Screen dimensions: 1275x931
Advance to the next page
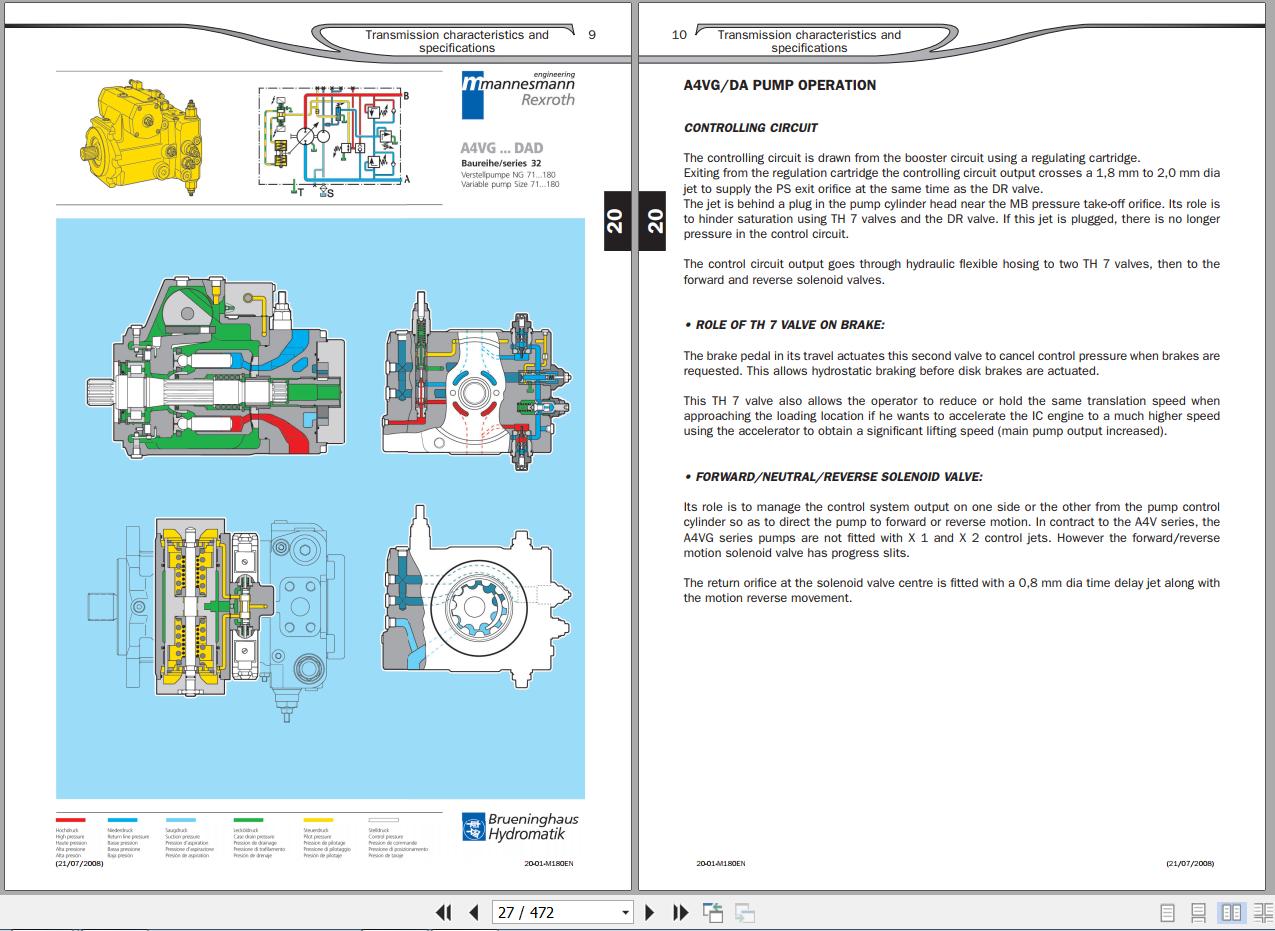click(x=650, y=912)
